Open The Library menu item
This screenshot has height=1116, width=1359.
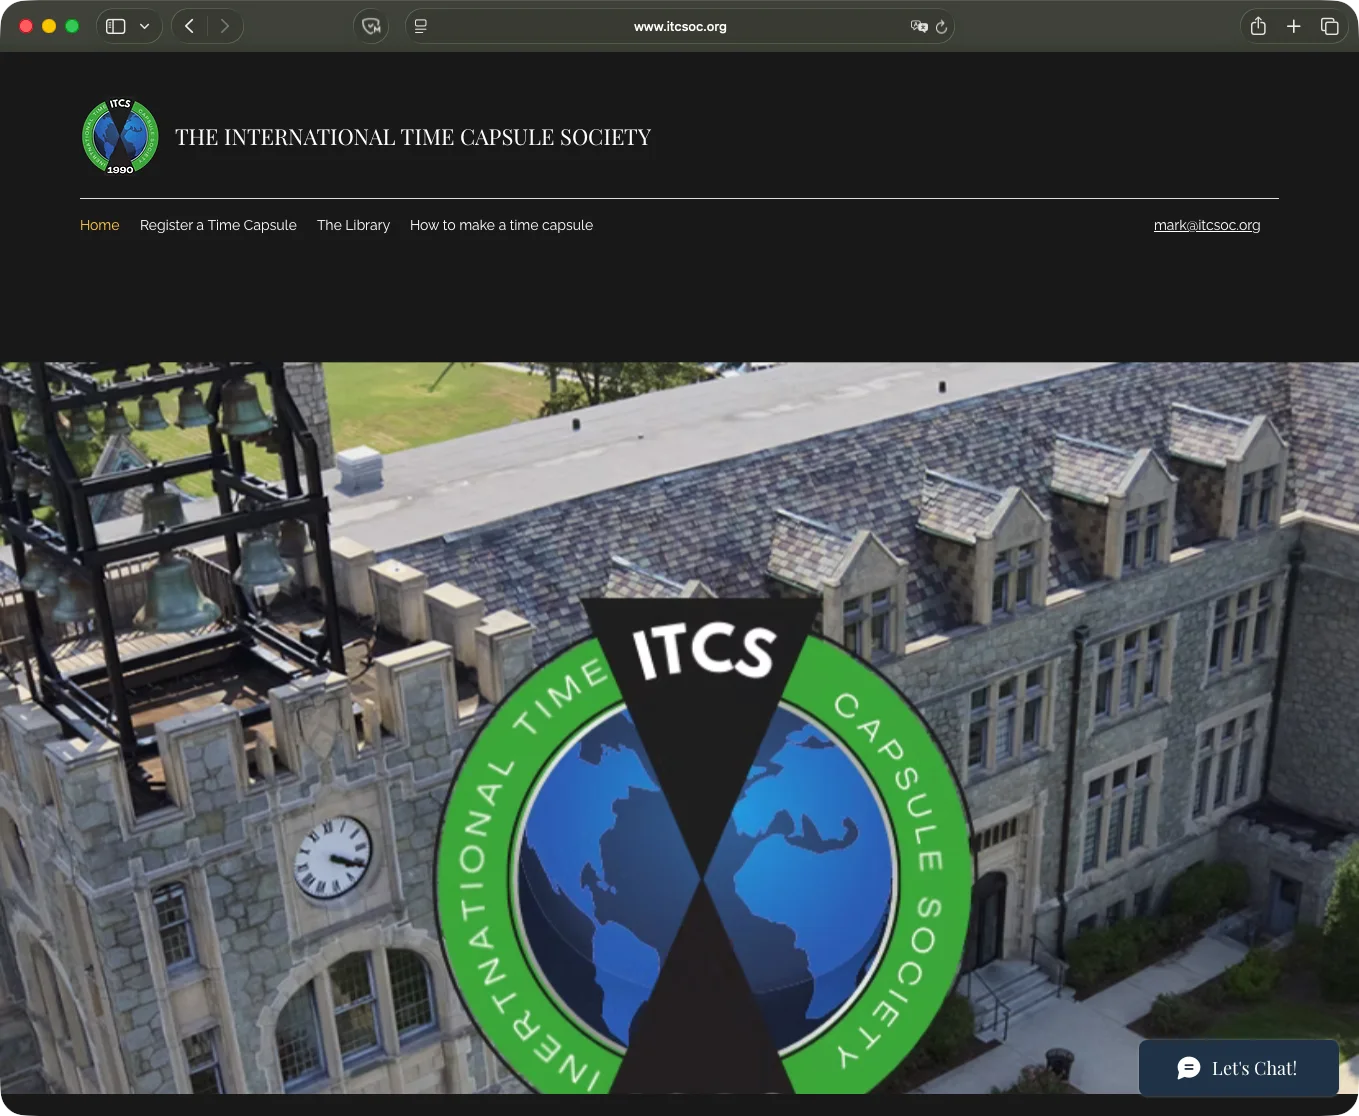point(353,225)
